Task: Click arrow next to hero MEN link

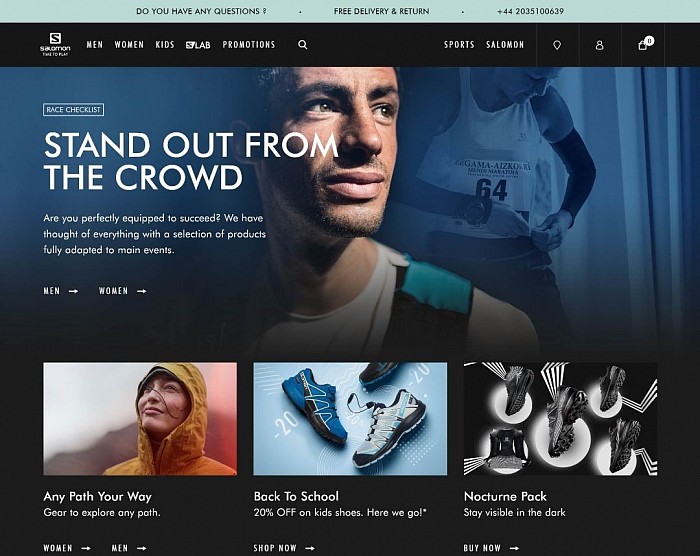Action: (x=73, y=291)
